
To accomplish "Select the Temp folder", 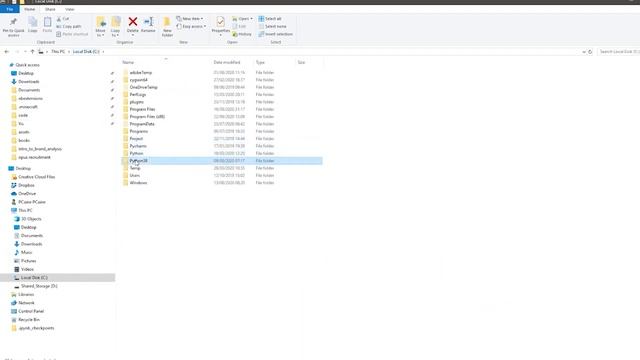I will (135, 168).
